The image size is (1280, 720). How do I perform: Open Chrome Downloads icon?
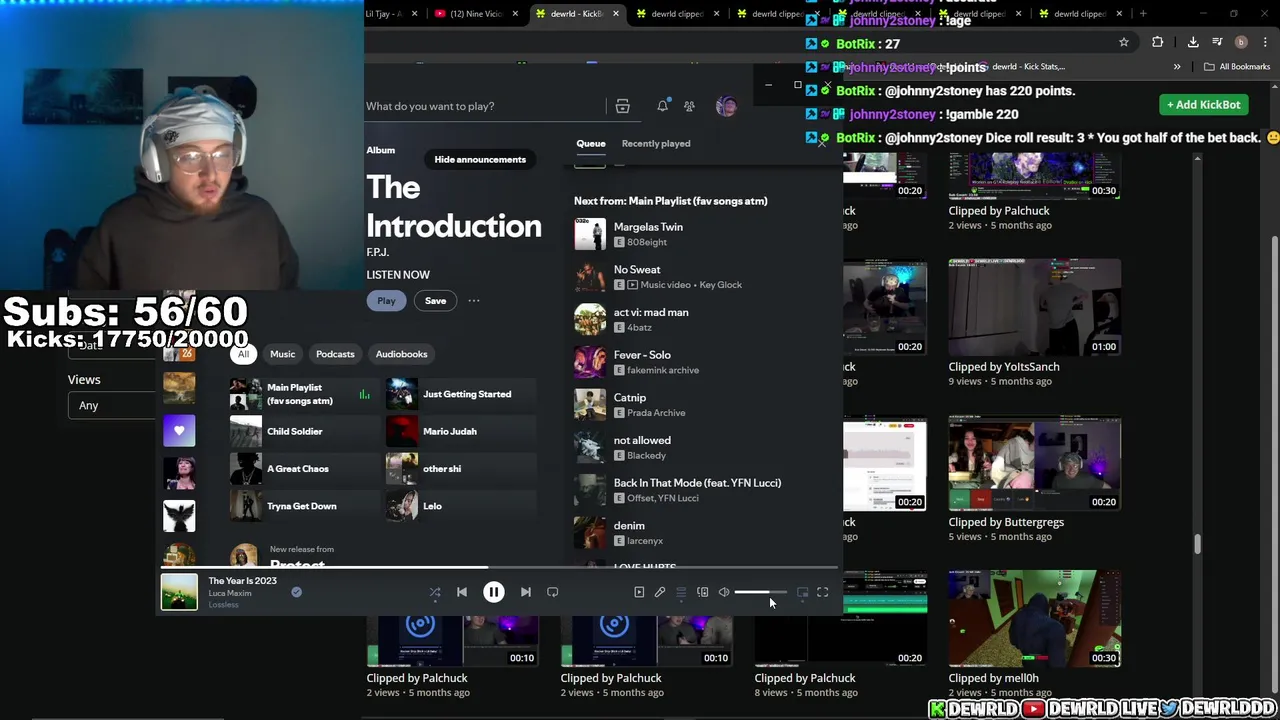[1193, 42]
